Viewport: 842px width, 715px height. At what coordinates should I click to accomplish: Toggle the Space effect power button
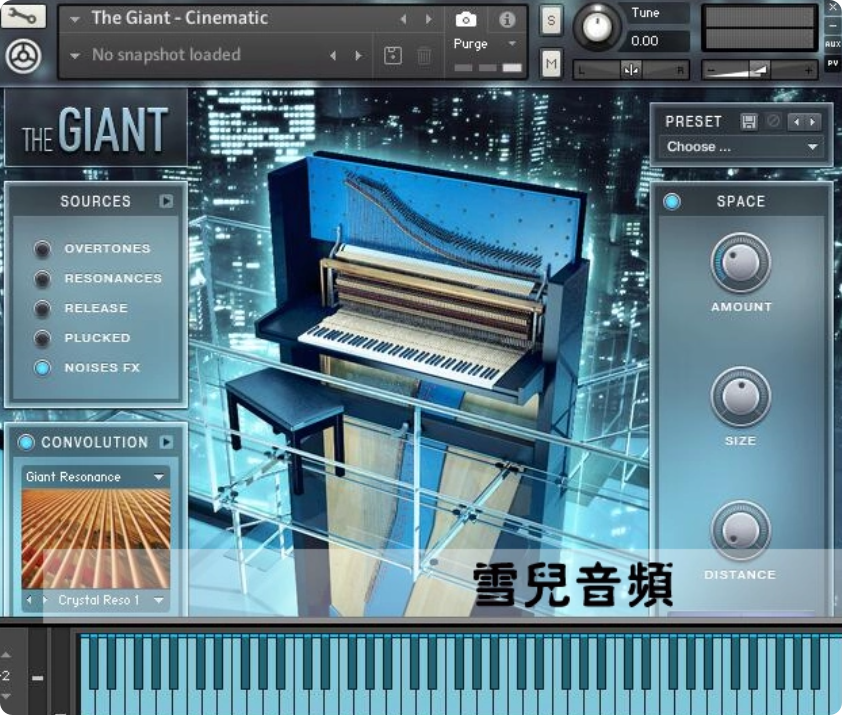[x=672, y=201]
